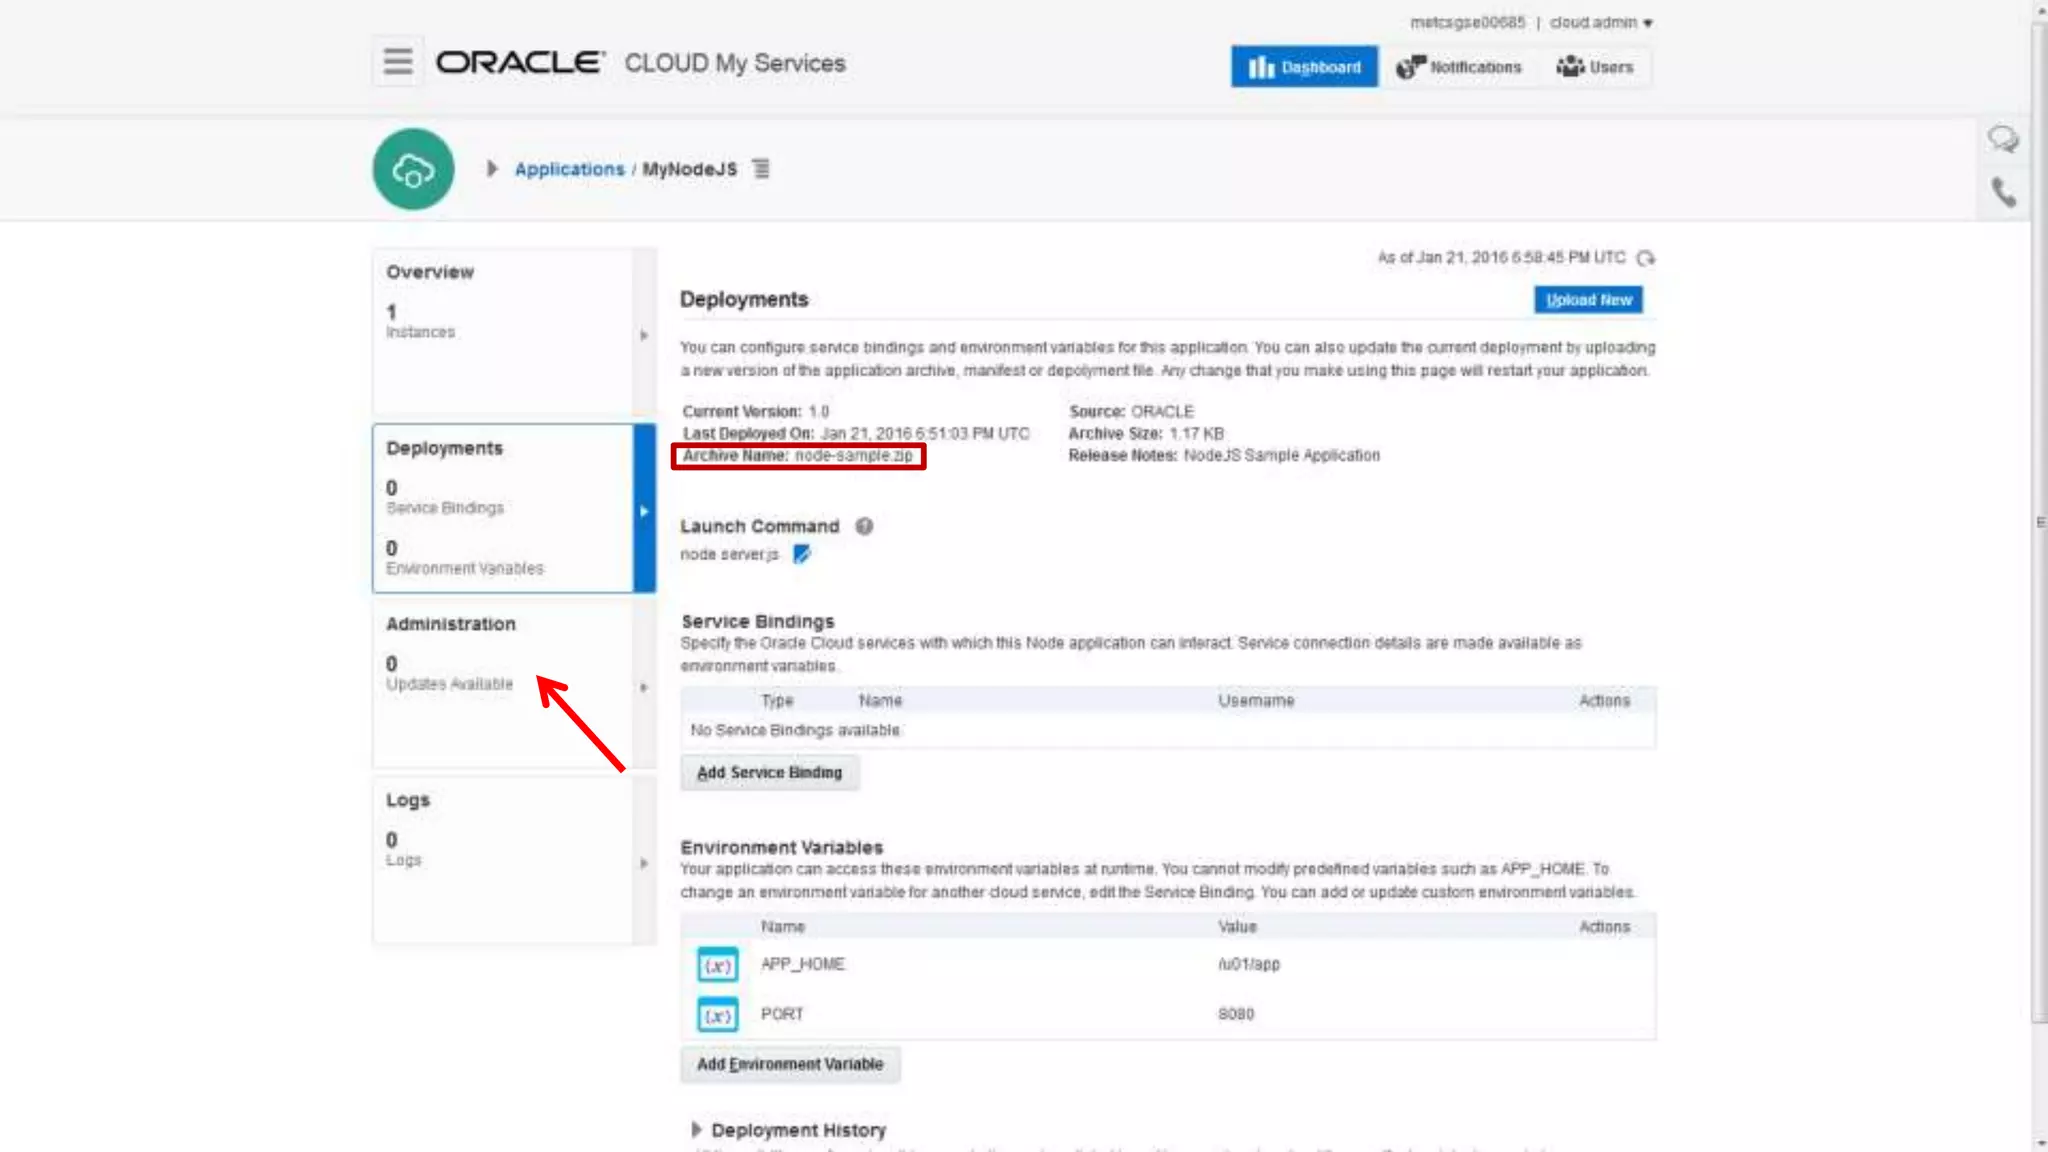
Task: Click the Deployments tile blue arrow
Action: coord(644,509)
